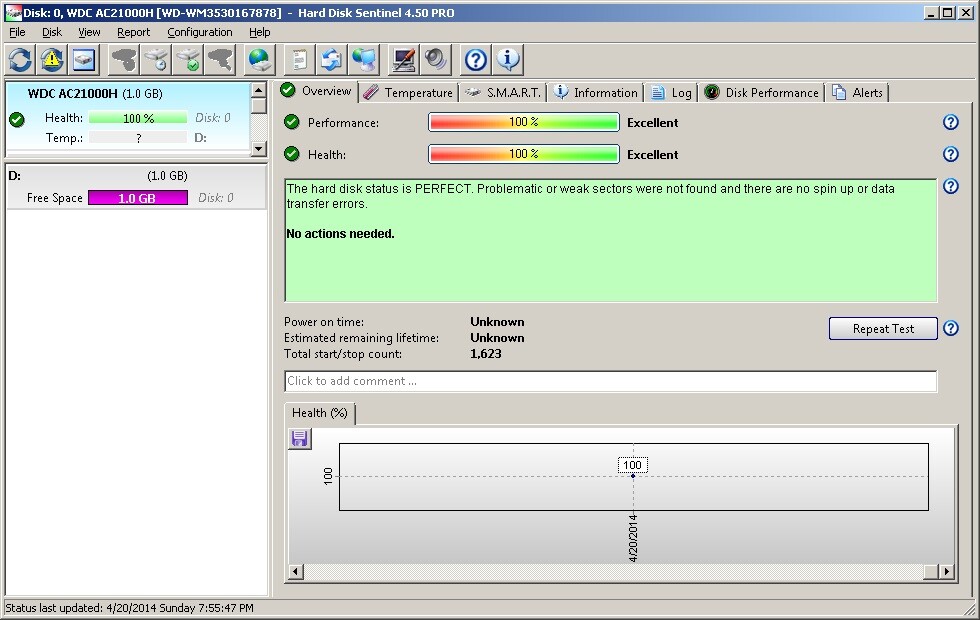The height and width of the screenshot is (620, 980).
Task: Click the Performance 100 % gradient bar
Action: tap(524, 122)
